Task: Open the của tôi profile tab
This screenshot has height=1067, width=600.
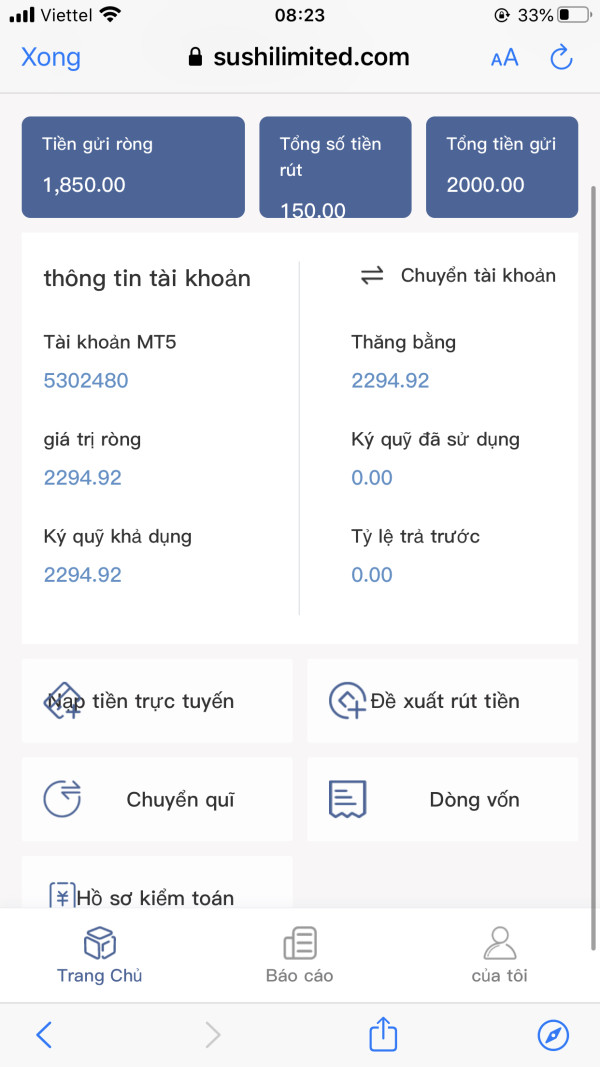Action: [x=499, y=955]
